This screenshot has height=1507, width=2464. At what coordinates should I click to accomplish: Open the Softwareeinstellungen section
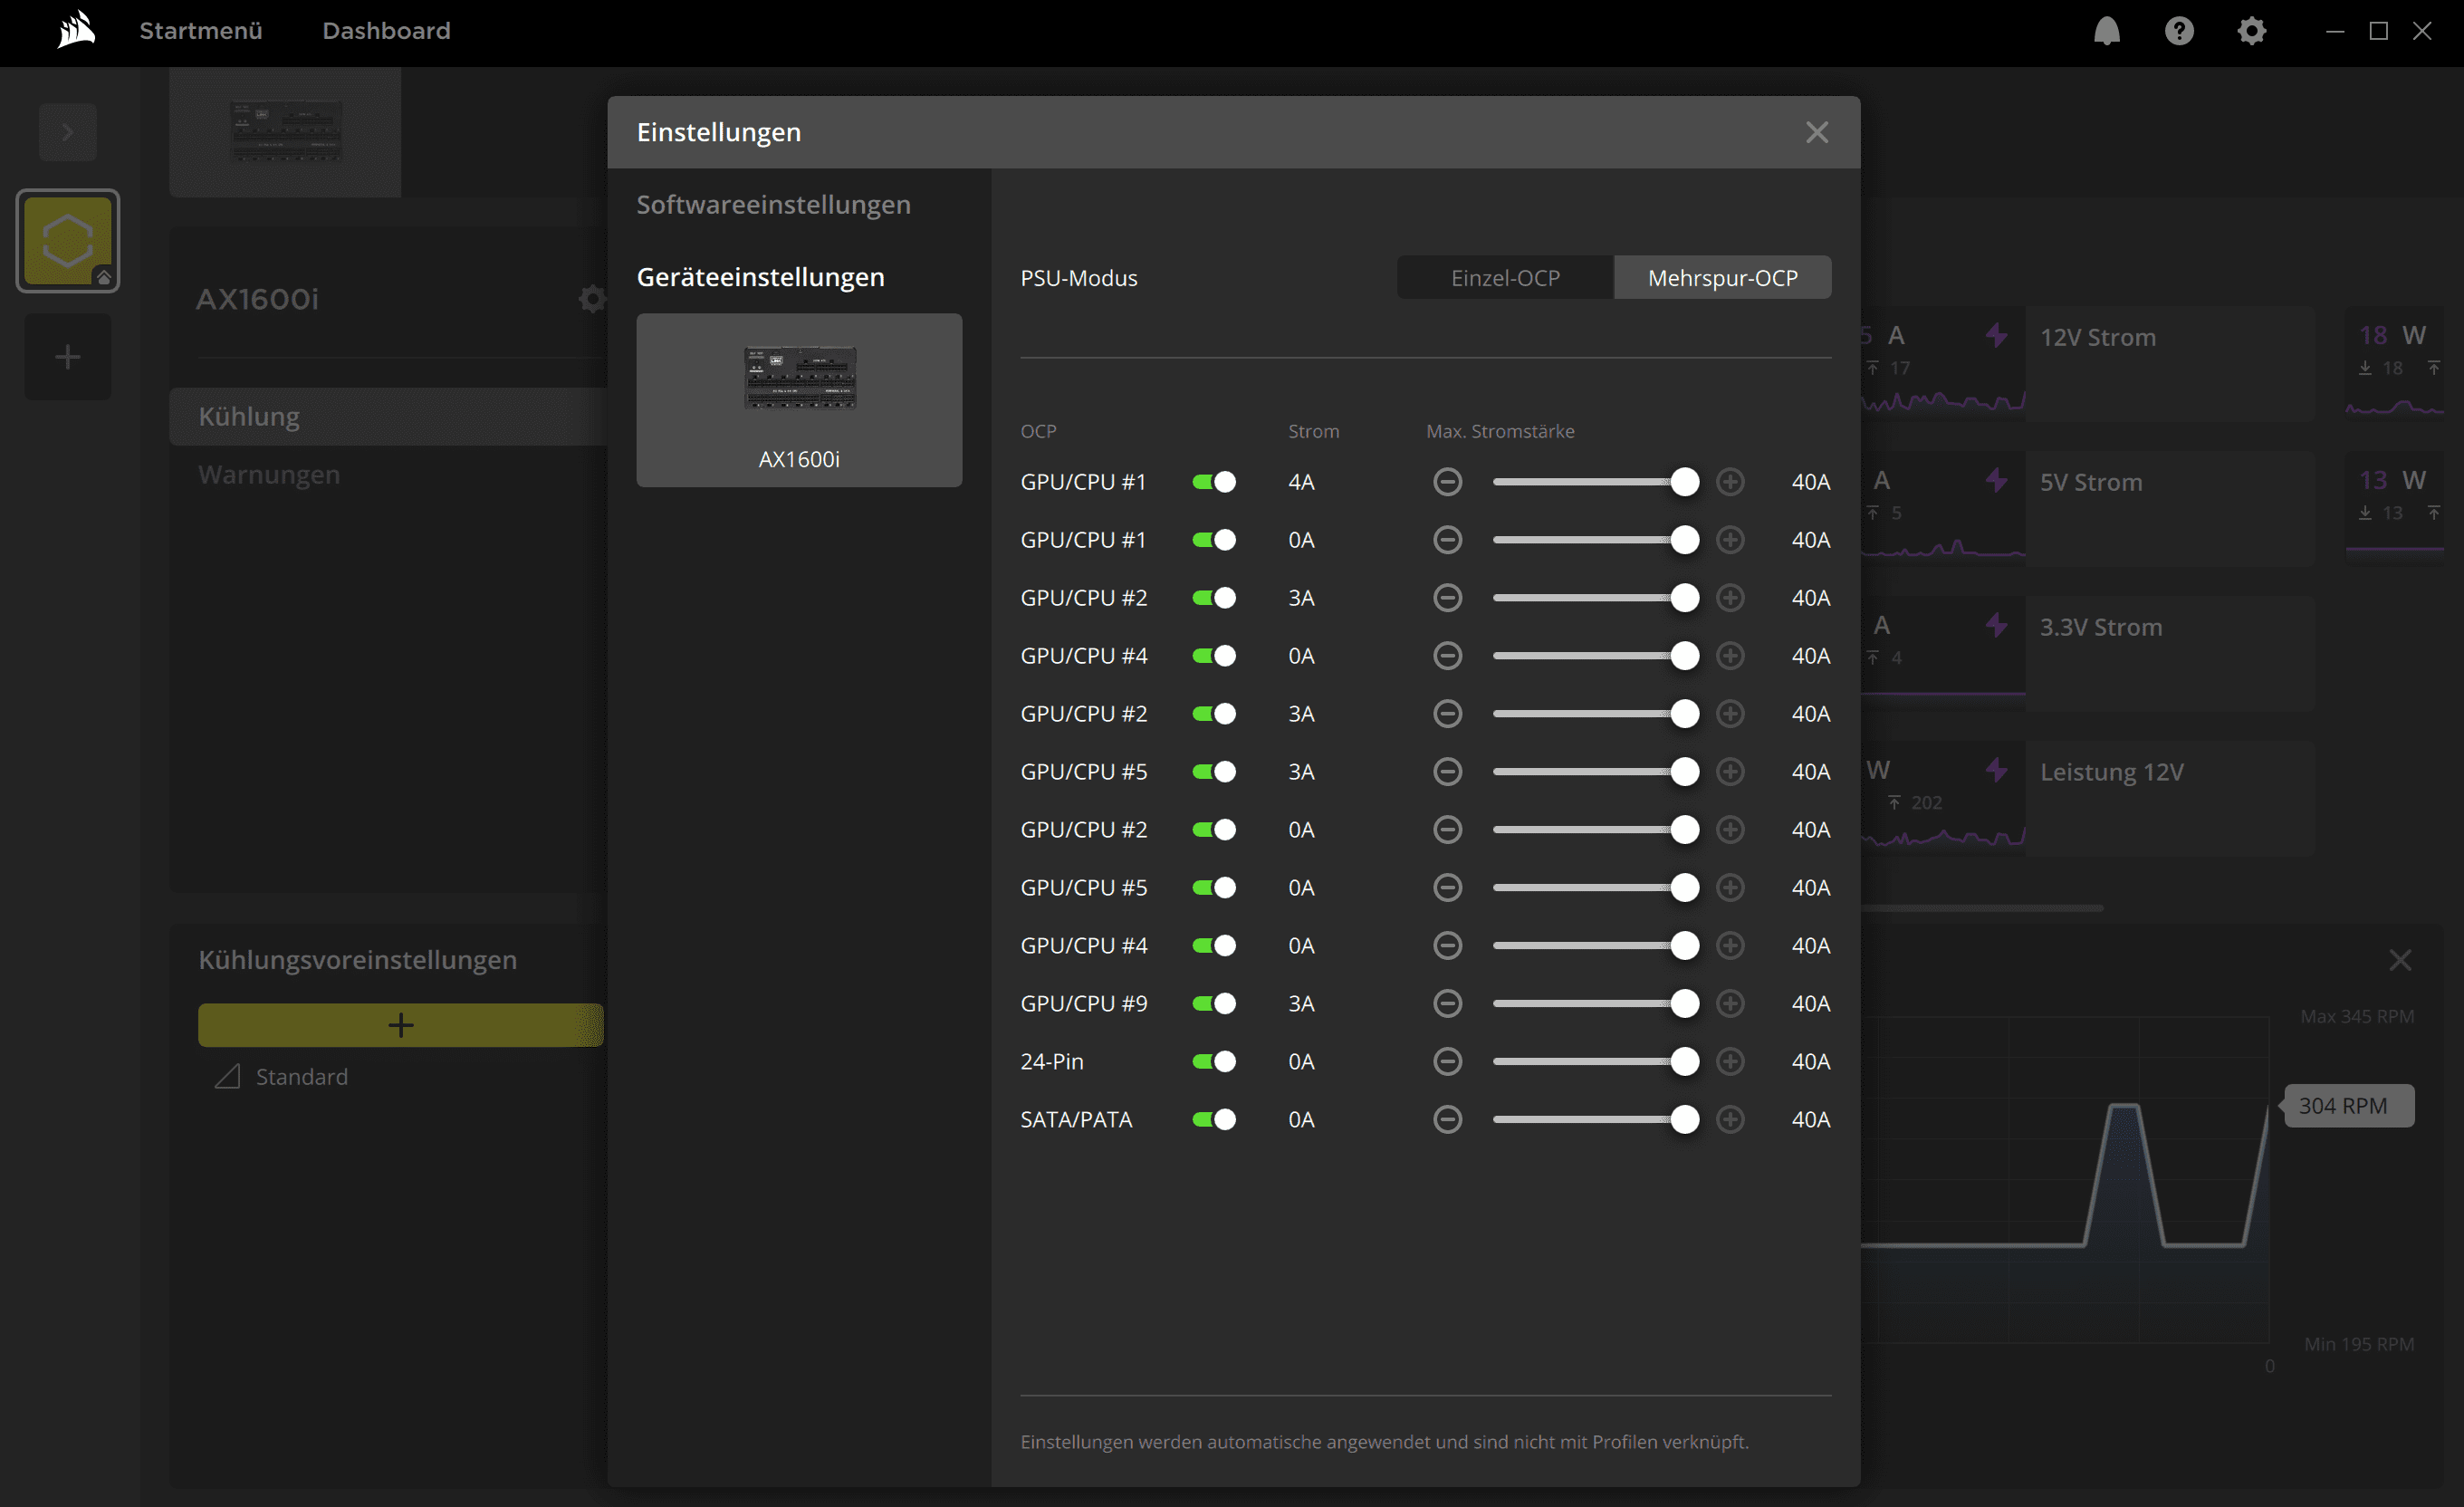pos(773,205)
